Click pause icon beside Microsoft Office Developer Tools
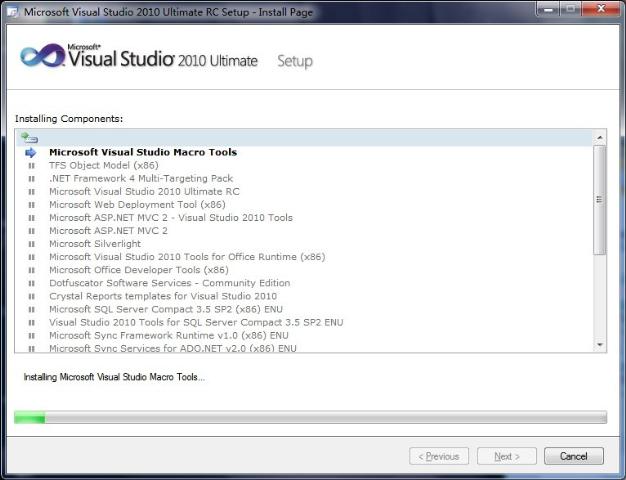 point(32,270)
